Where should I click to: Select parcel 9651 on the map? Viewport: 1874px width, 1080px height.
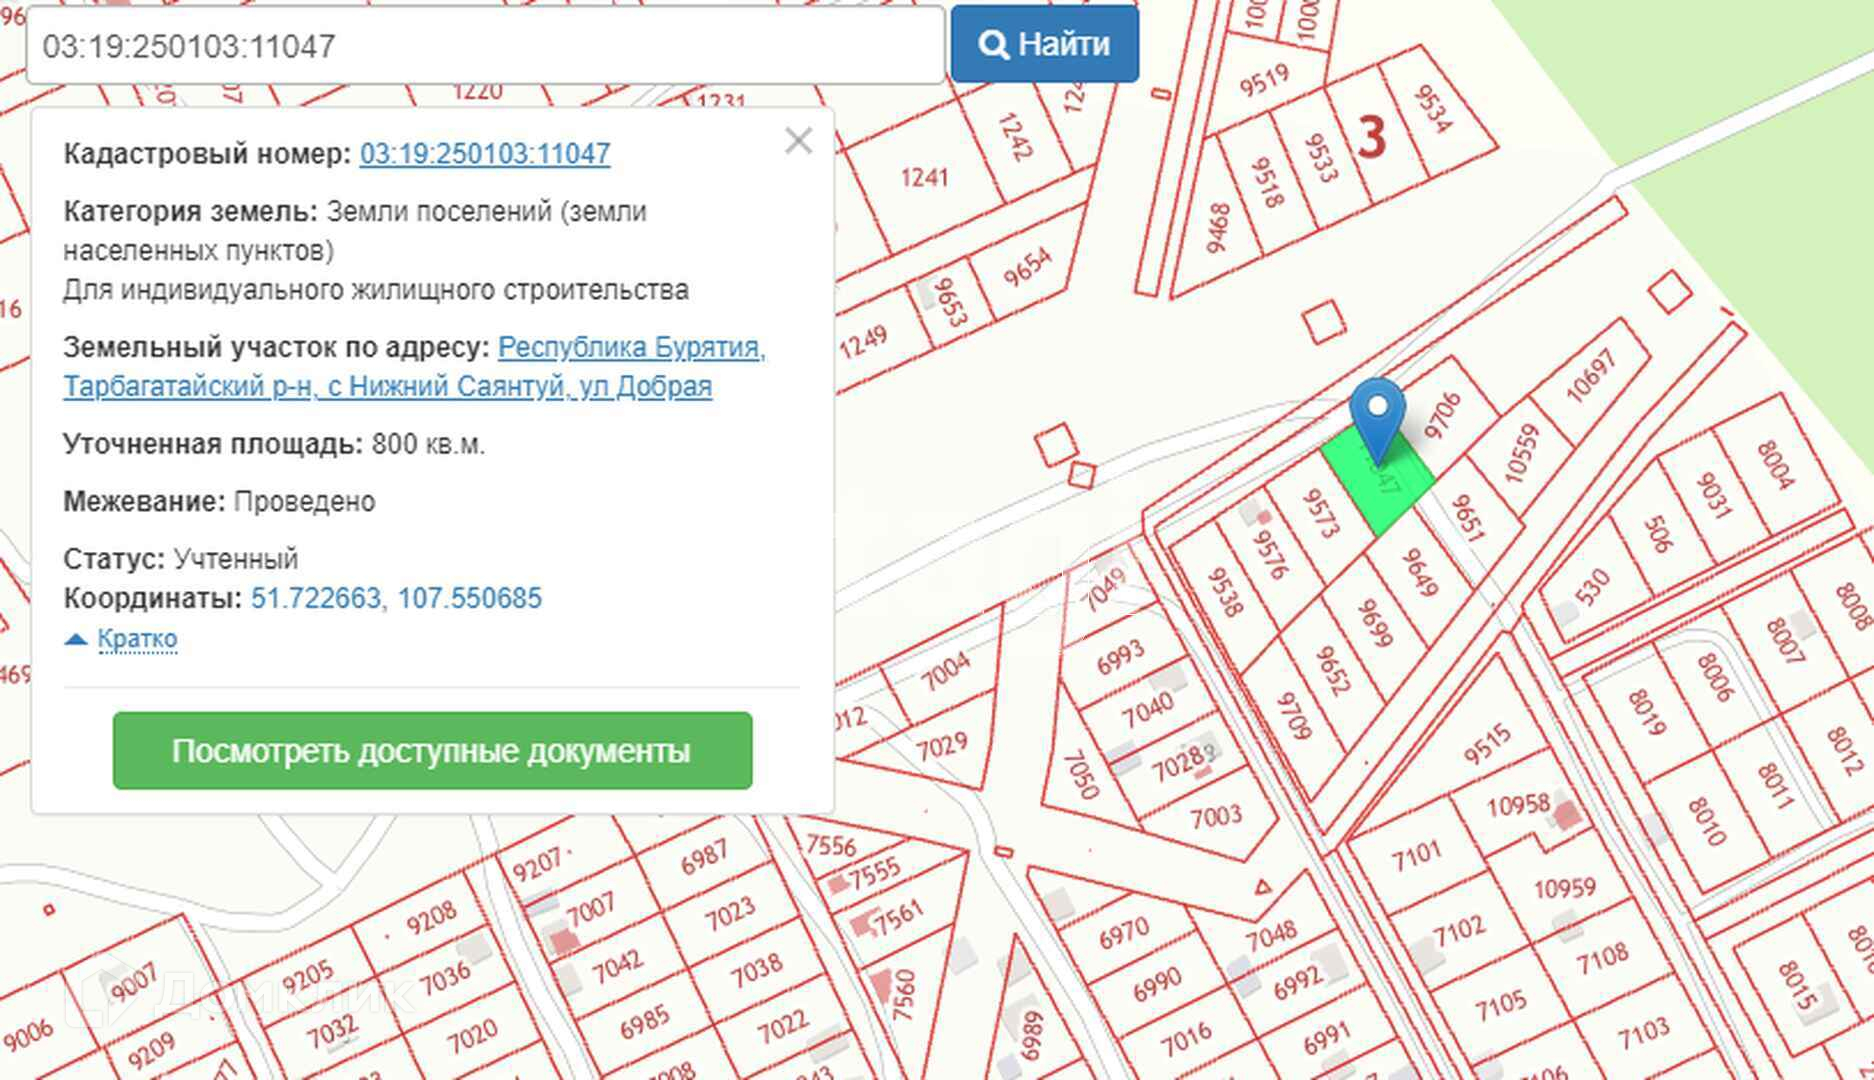click(1466, 518)
